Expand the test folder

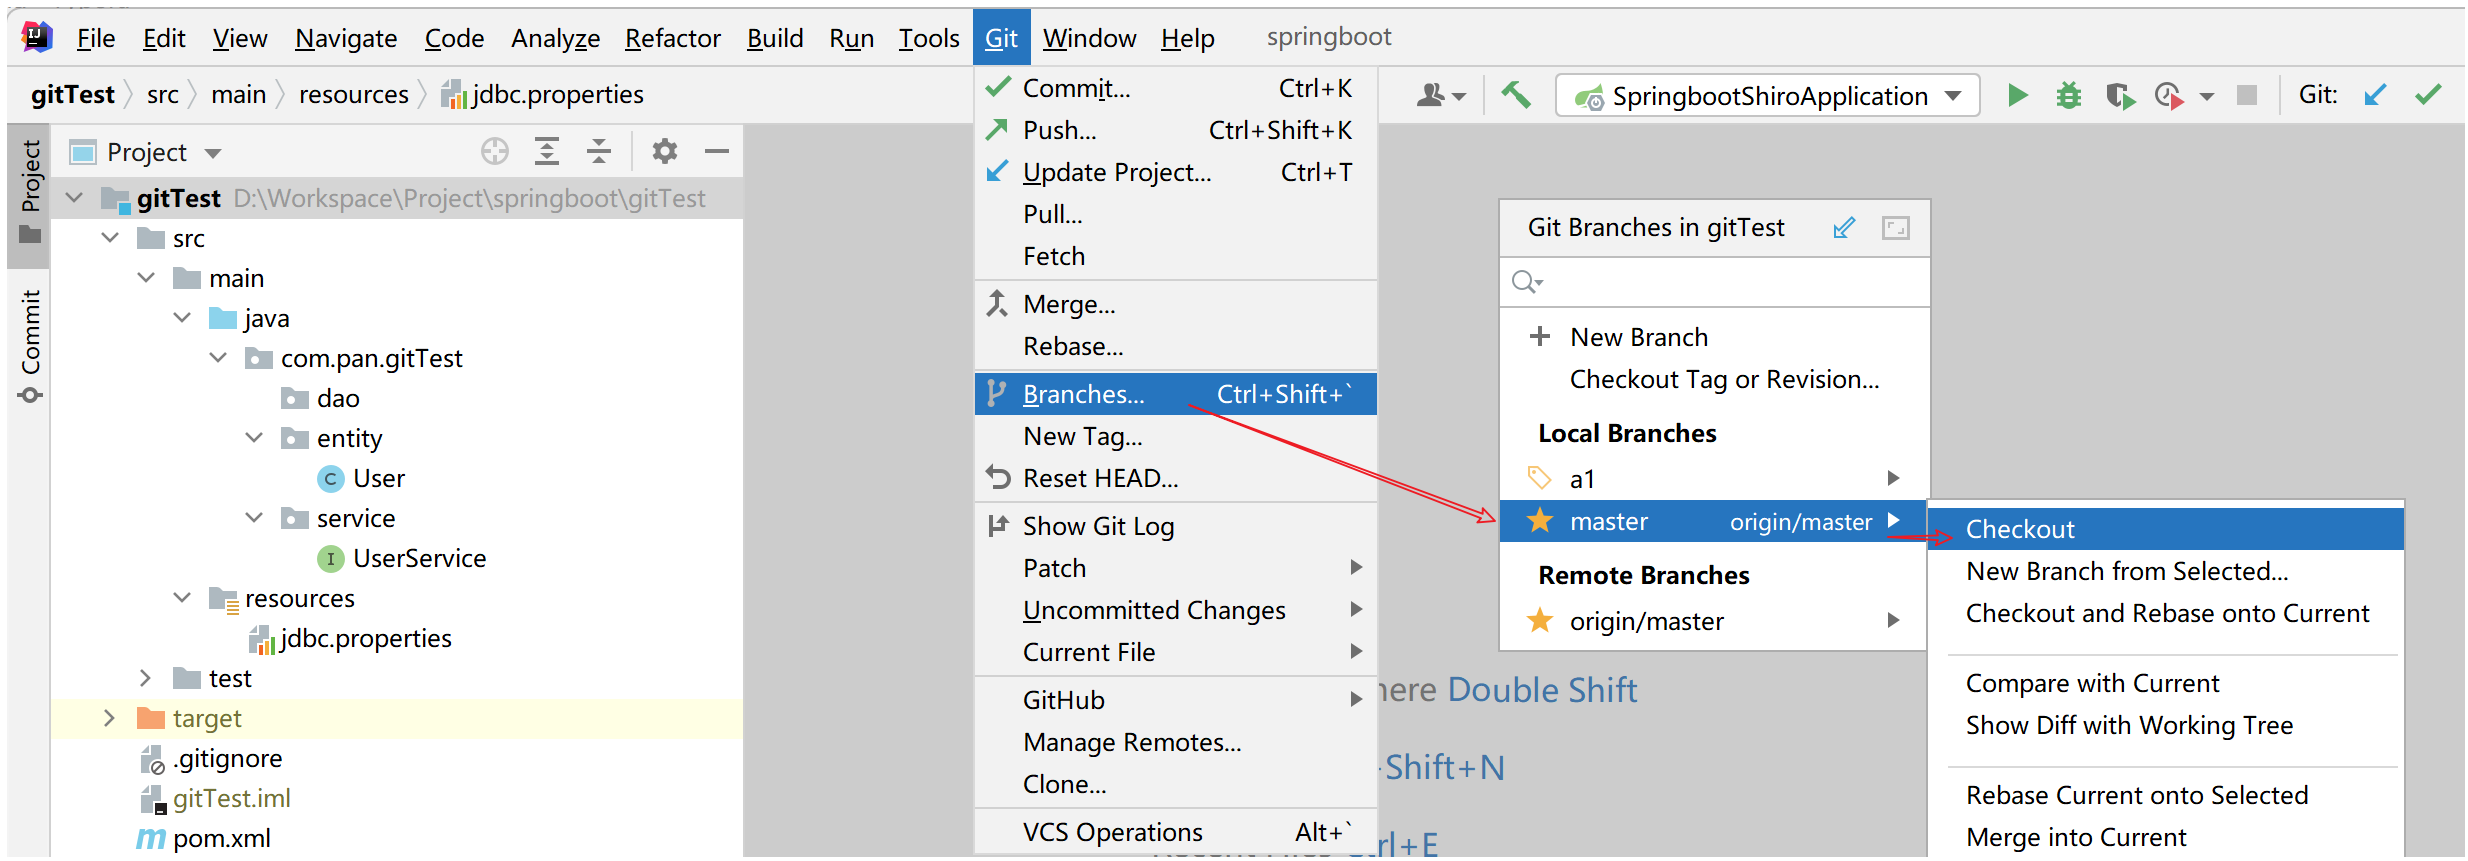pyautogui.click(x=146, y=678)
